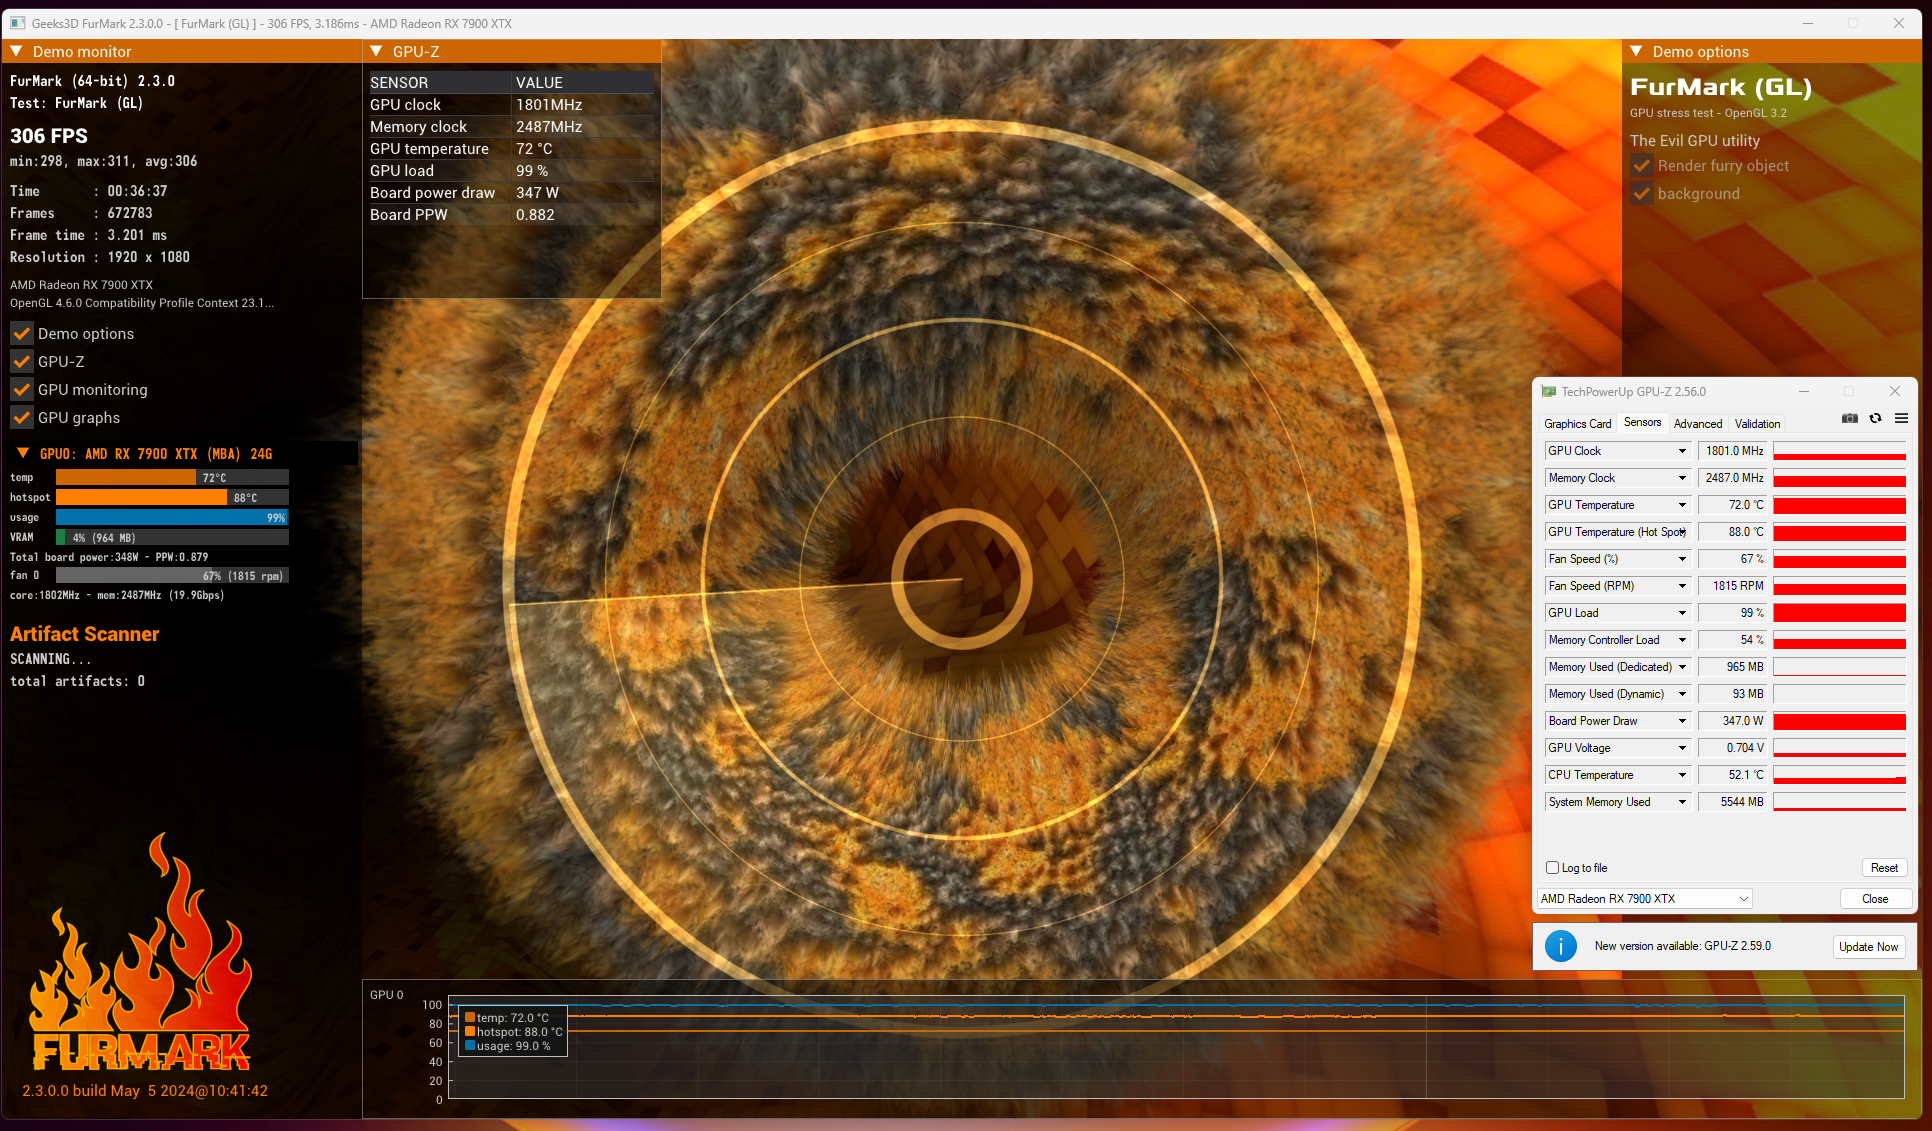
Task: Open the Memory Used (Dedicated) dropdown
Action: pos(1682,667)
